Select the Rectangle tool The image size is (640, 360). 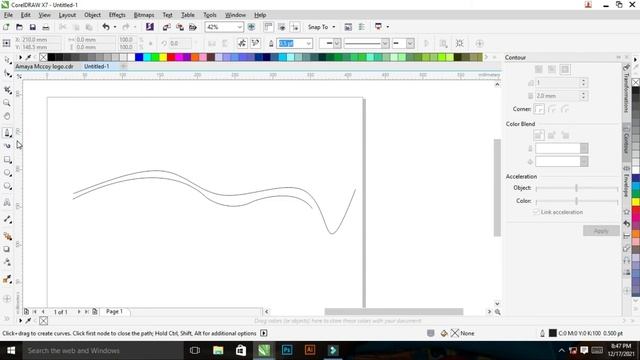tap(7, 159)
